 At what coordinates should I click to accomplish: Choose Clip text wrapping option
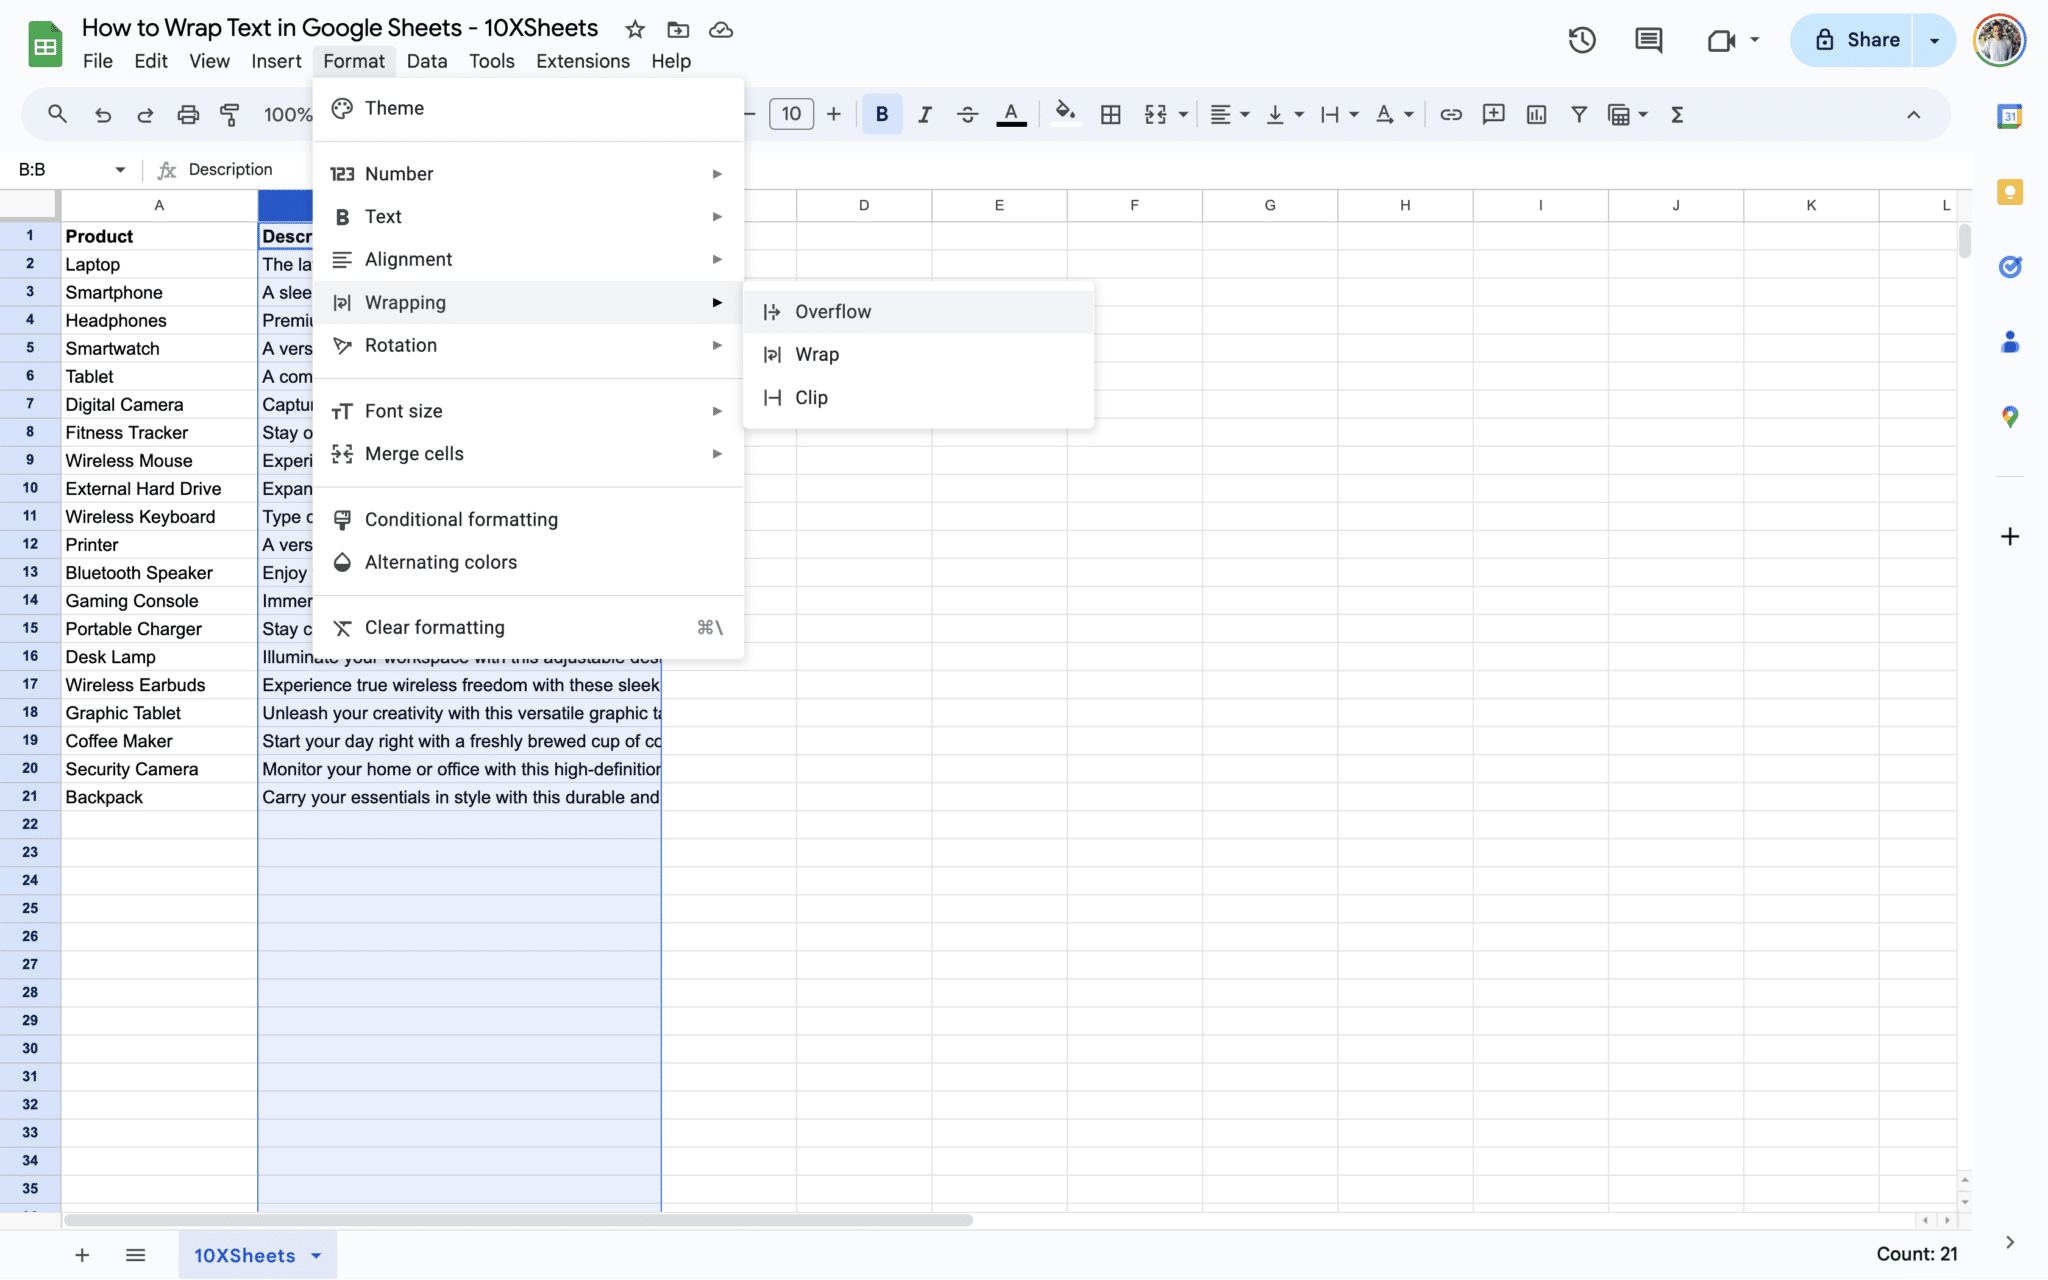[811, 398]
